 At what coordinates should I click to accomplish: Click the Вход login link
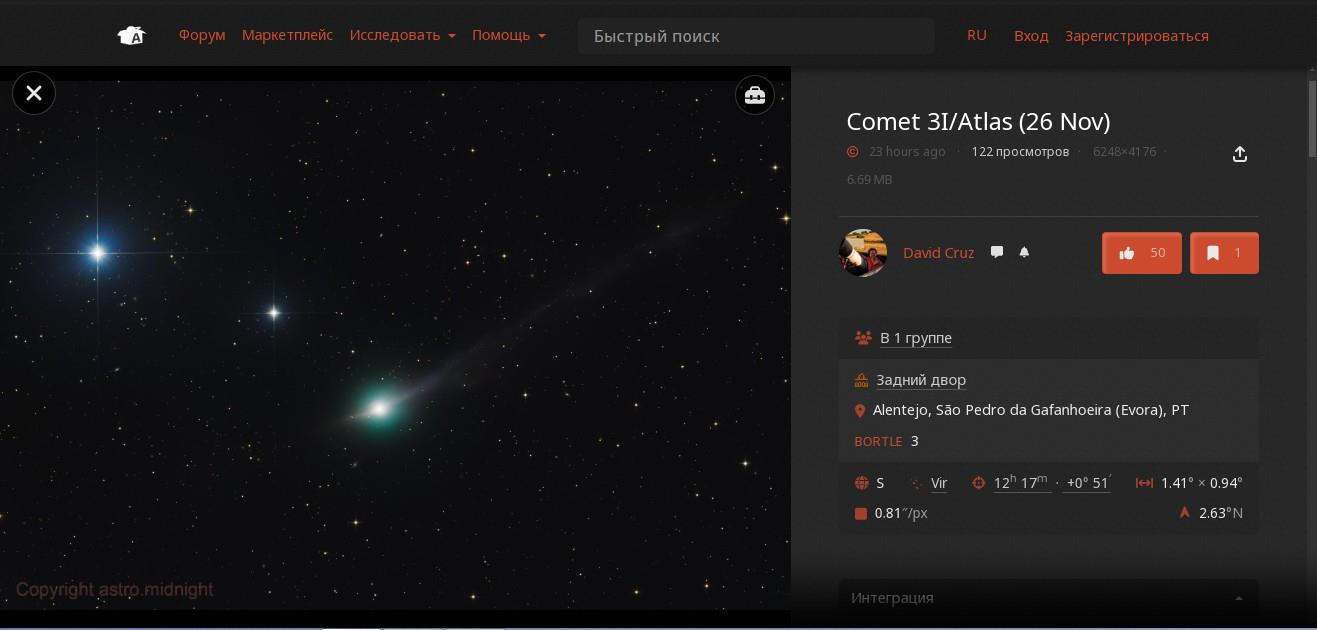point(1031,35)
